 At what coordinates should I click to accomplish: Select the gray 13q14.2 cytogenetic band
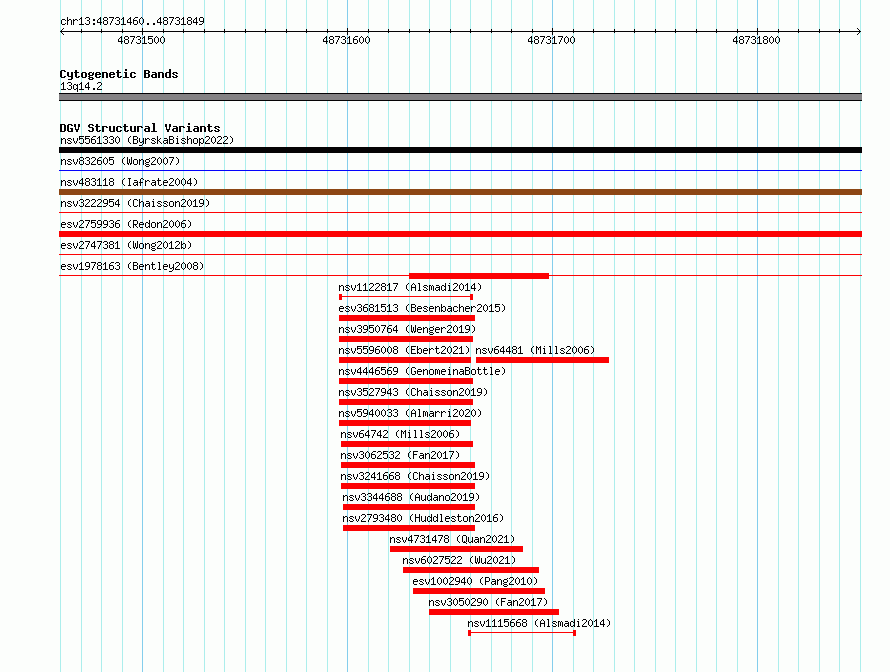pos(460,97)
